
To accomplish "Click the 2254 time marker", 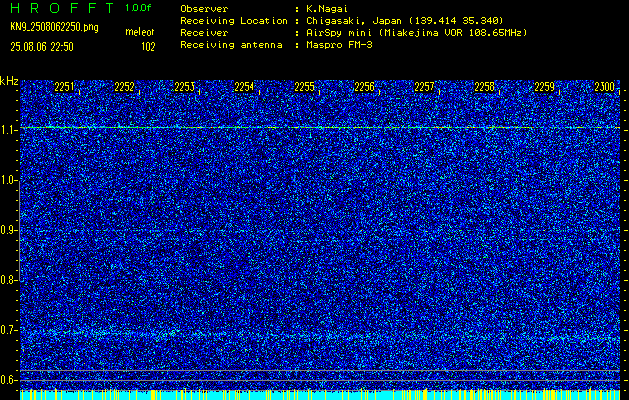I will tap(244, 87).
